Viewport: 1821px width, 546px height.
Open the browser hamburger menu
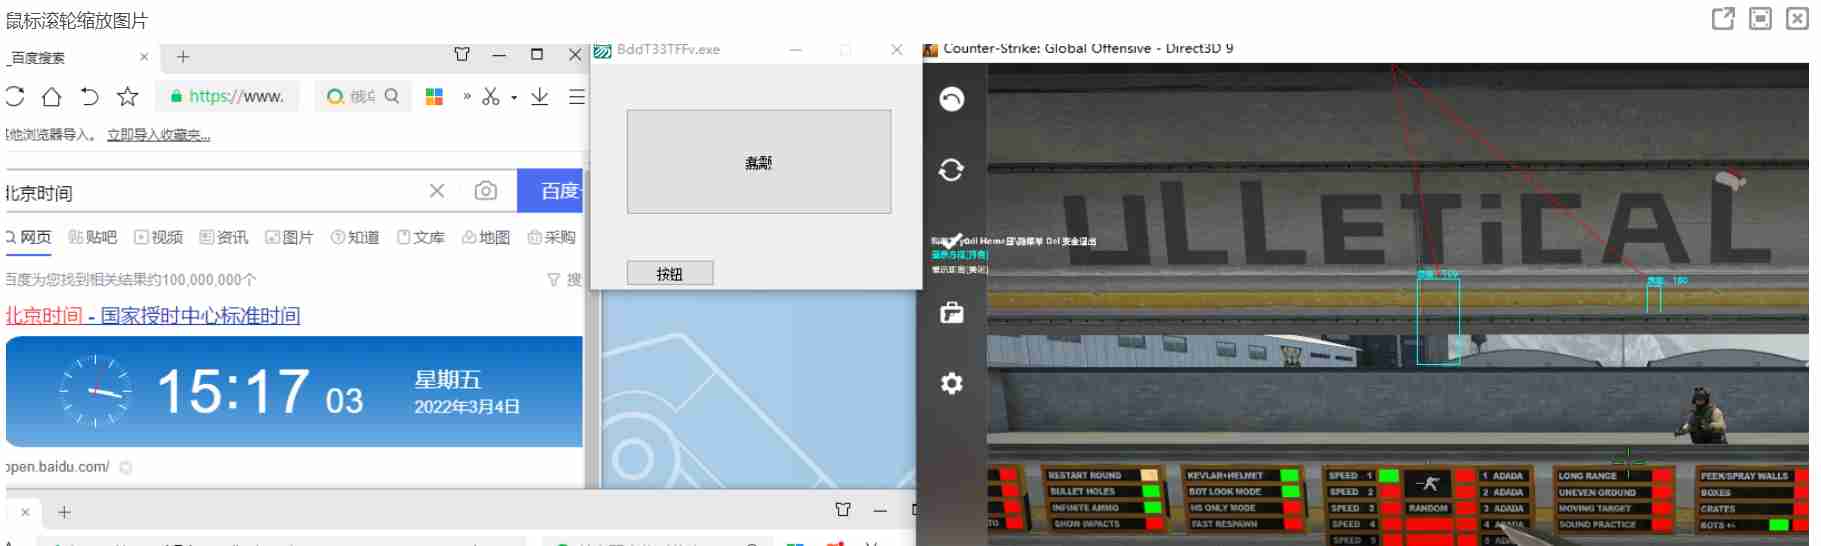pos(577,96)
